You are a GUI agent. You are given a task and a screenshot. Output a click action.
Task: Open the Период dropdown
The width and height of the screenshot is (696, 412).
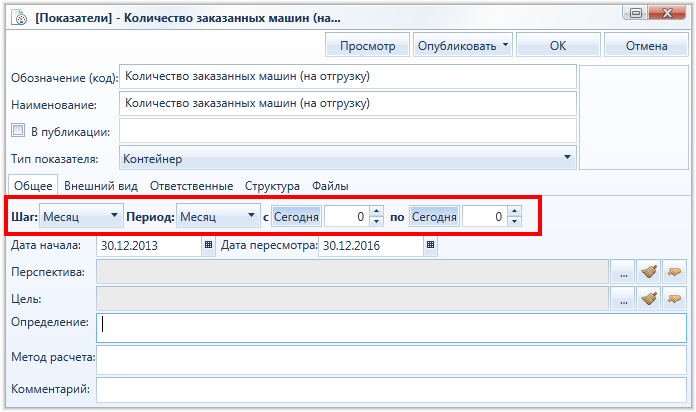251,216
